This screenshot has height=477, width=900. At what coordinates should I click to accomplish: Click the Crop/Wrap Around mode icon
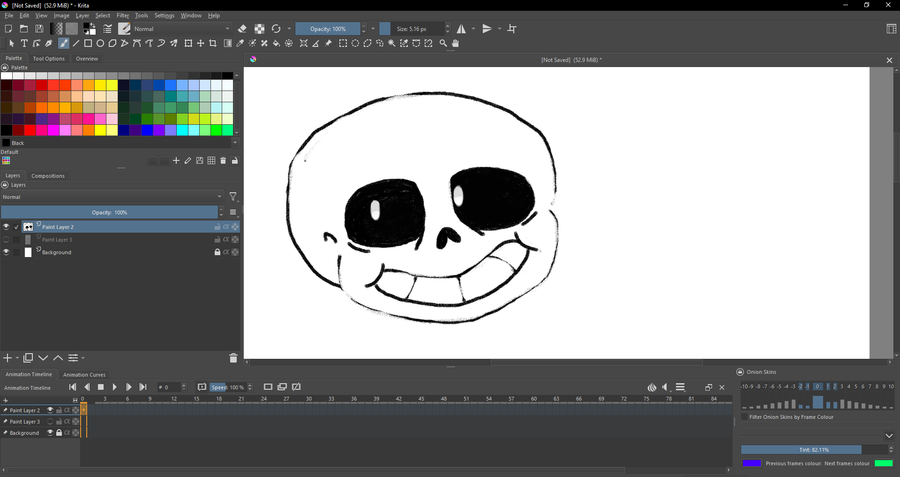point(512,29)
